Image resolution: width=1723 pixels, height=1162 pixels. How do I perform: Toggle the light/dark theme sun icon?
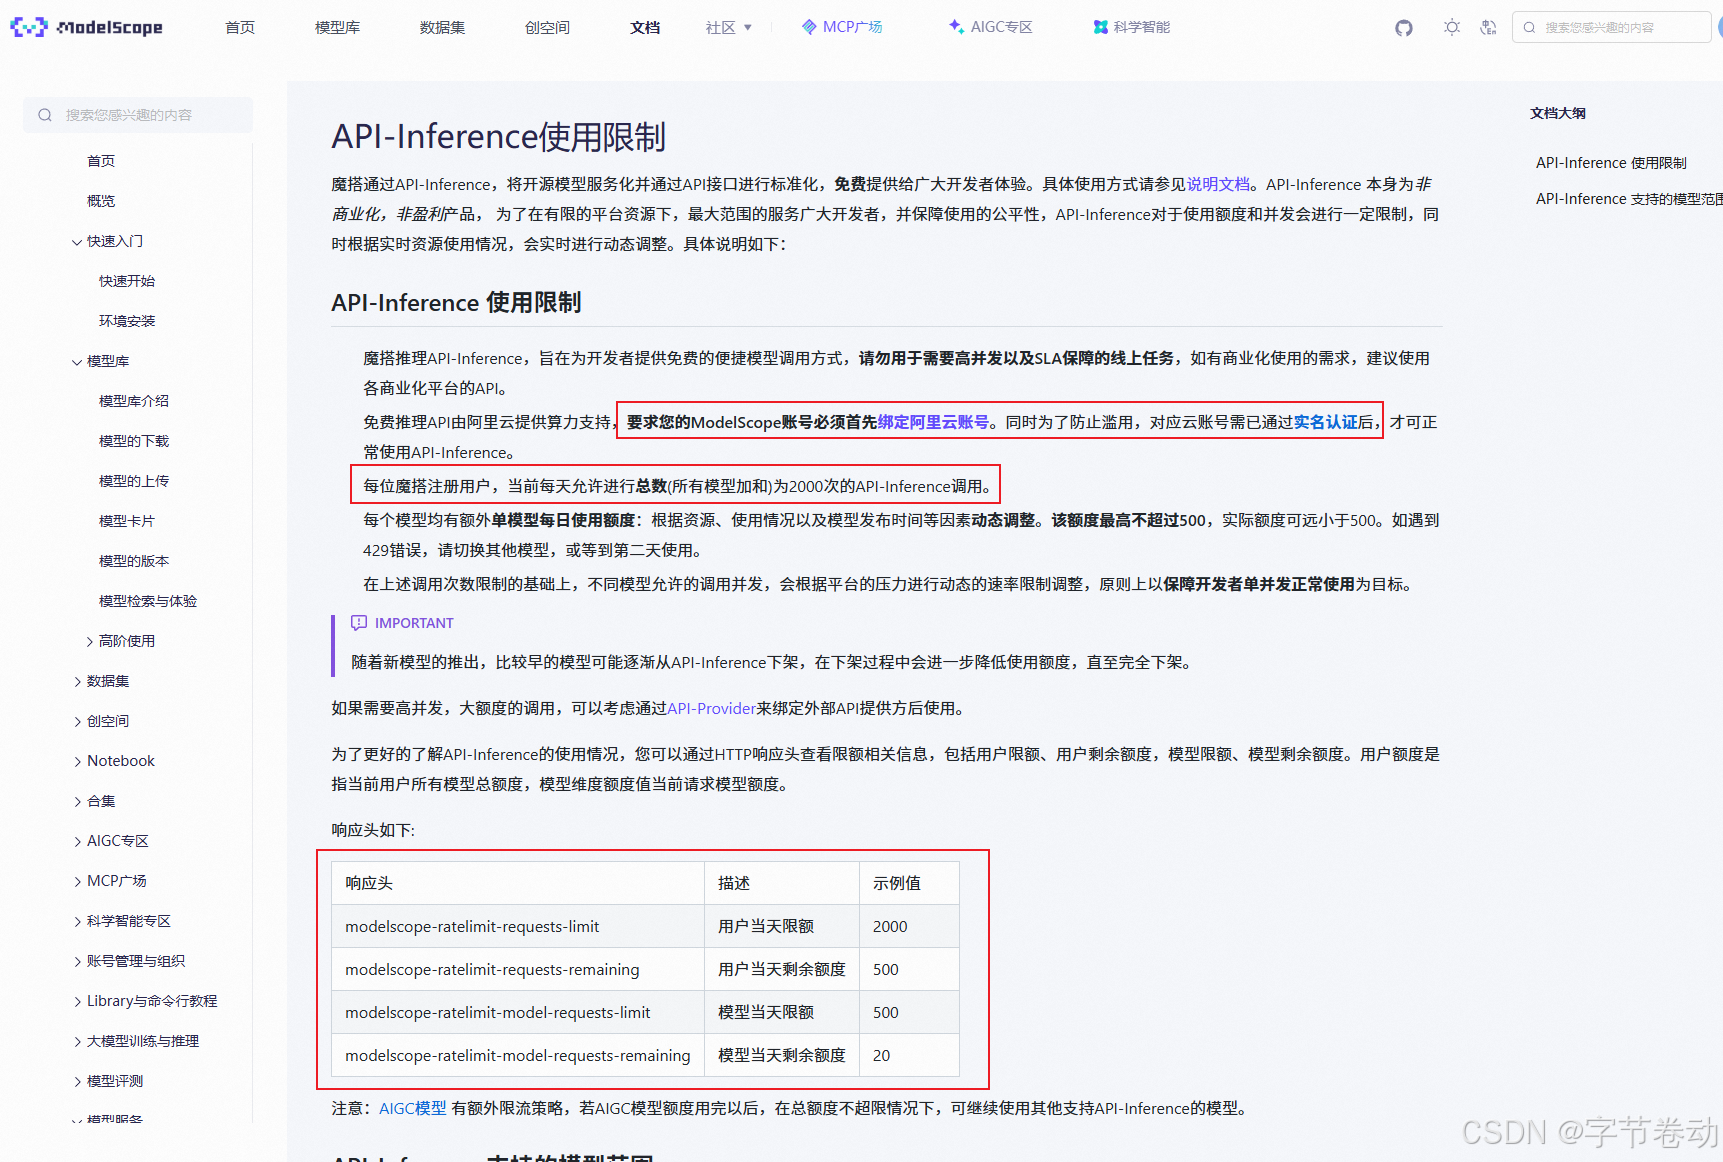coord(1451,27)
